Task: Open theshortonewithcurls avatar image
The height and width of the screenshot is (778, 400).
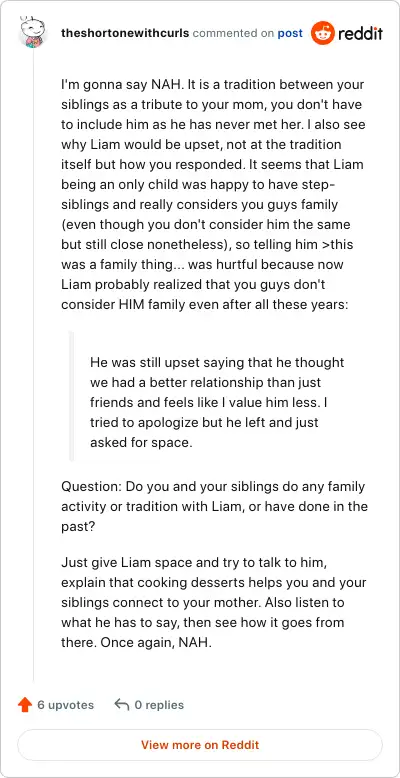Action: [x=33, y=33]
